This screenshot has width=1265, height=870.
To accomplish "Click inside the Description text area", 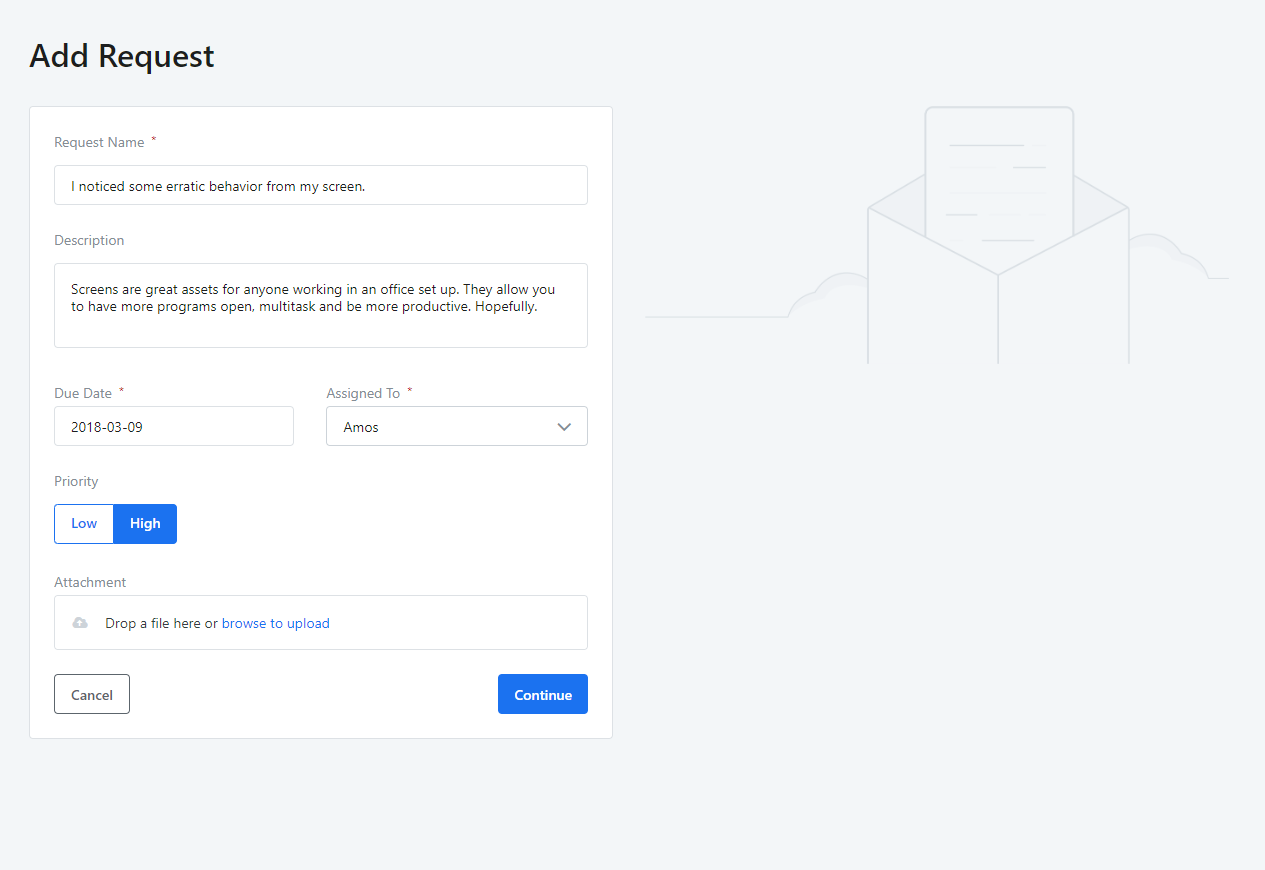I will [x=320, y=305].
